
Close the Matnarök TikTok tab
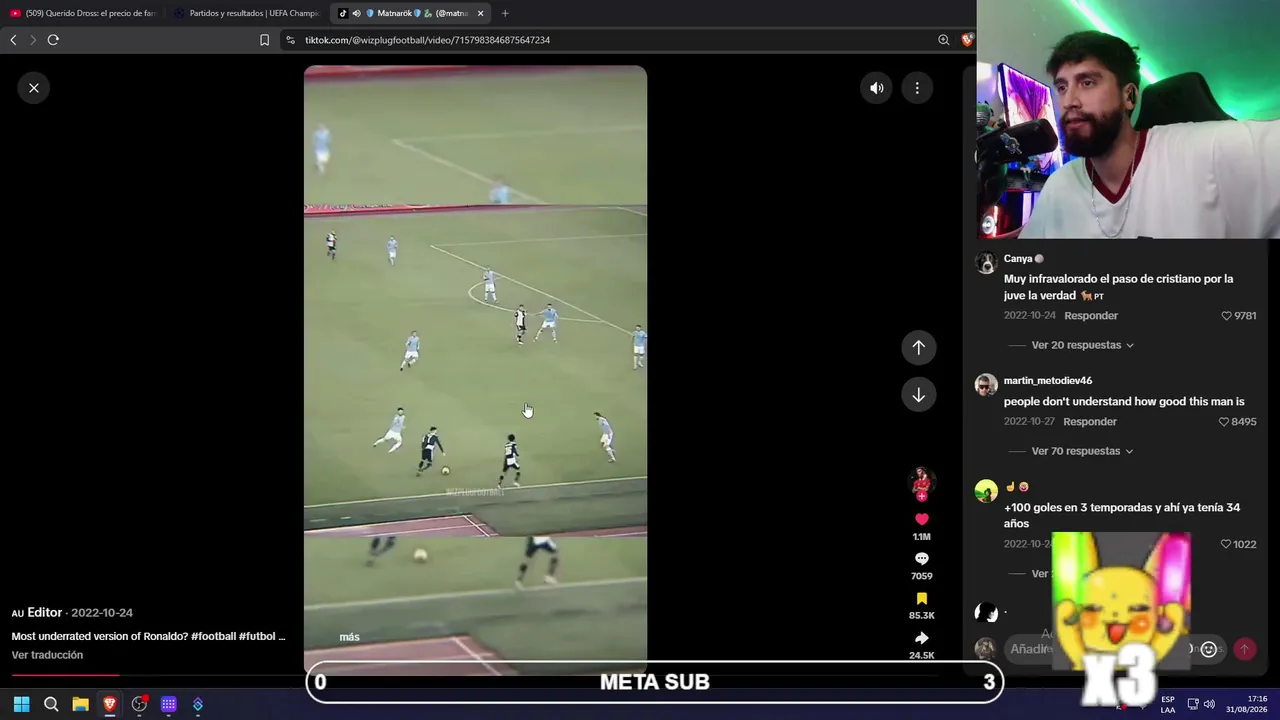(480, 13)
